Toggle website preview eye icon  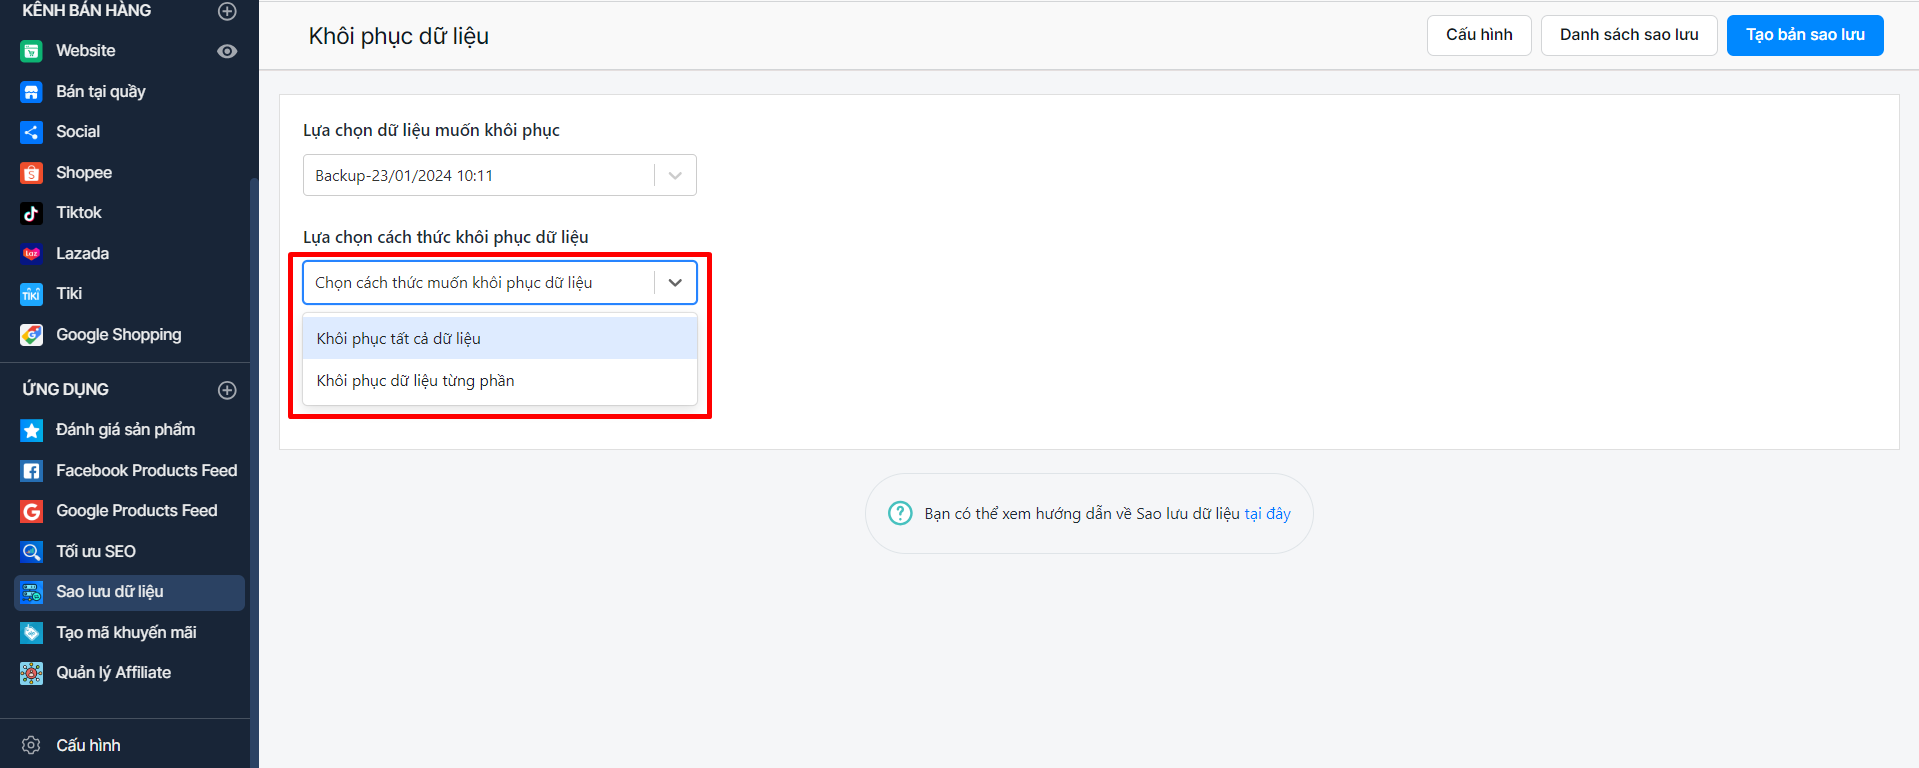tap(227, 51)
